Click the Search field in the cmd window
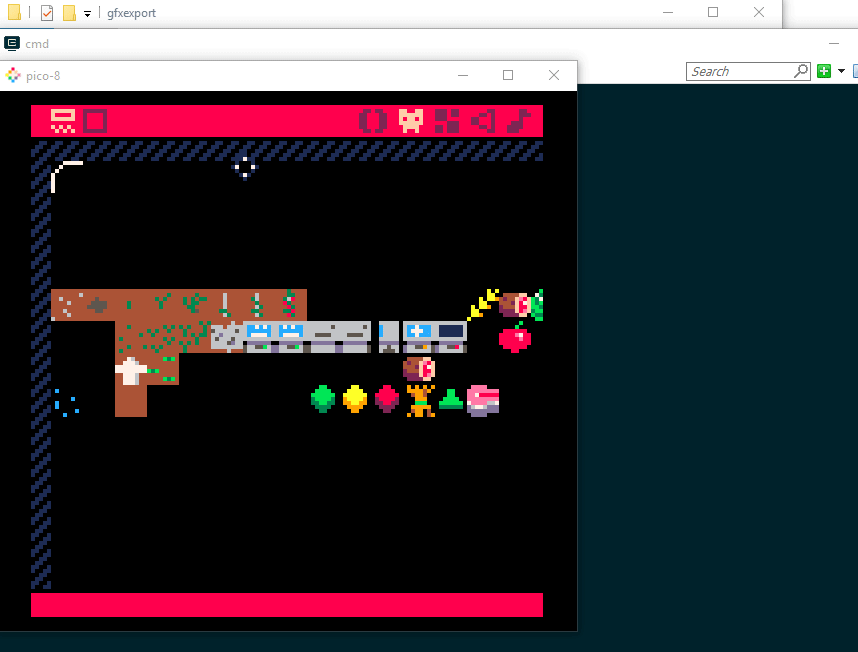Image resolution: width=858 pixels, height=652 pixels. coord(740,72)
